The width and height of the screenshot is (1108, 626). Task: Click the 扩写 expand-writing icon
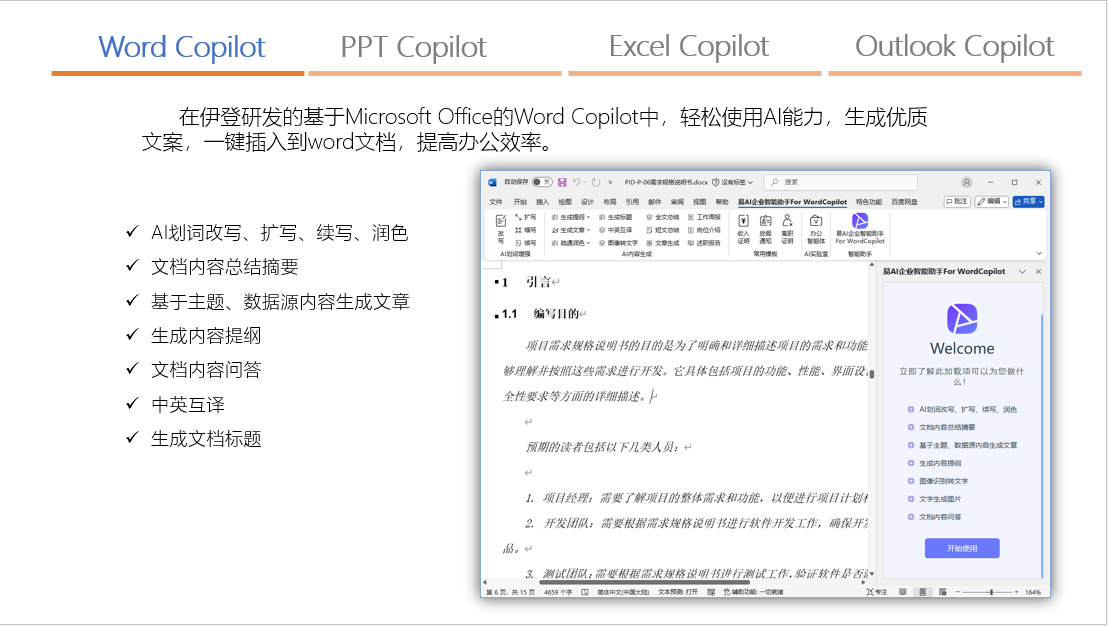point(525,217)
